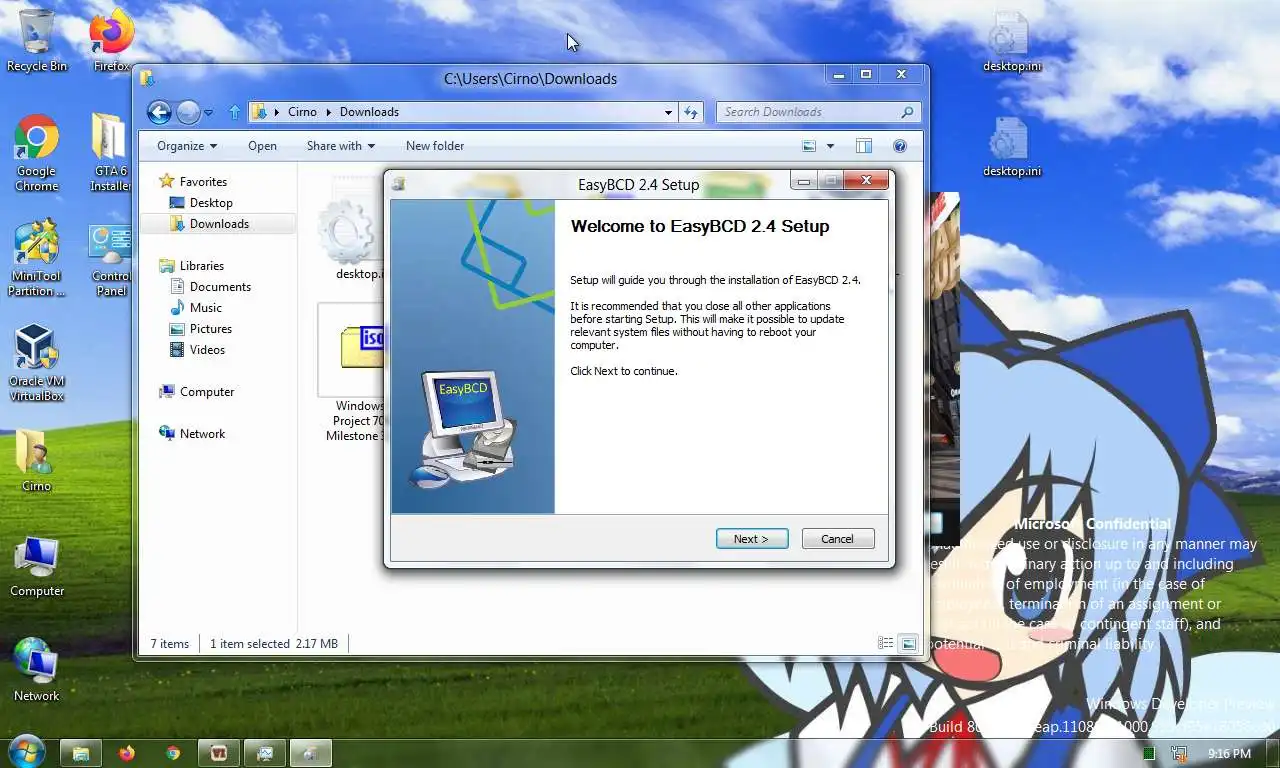Open Control Panel desktop icon
The width and height of the screenshot is (1280, 768).
(x=110, y=259)
